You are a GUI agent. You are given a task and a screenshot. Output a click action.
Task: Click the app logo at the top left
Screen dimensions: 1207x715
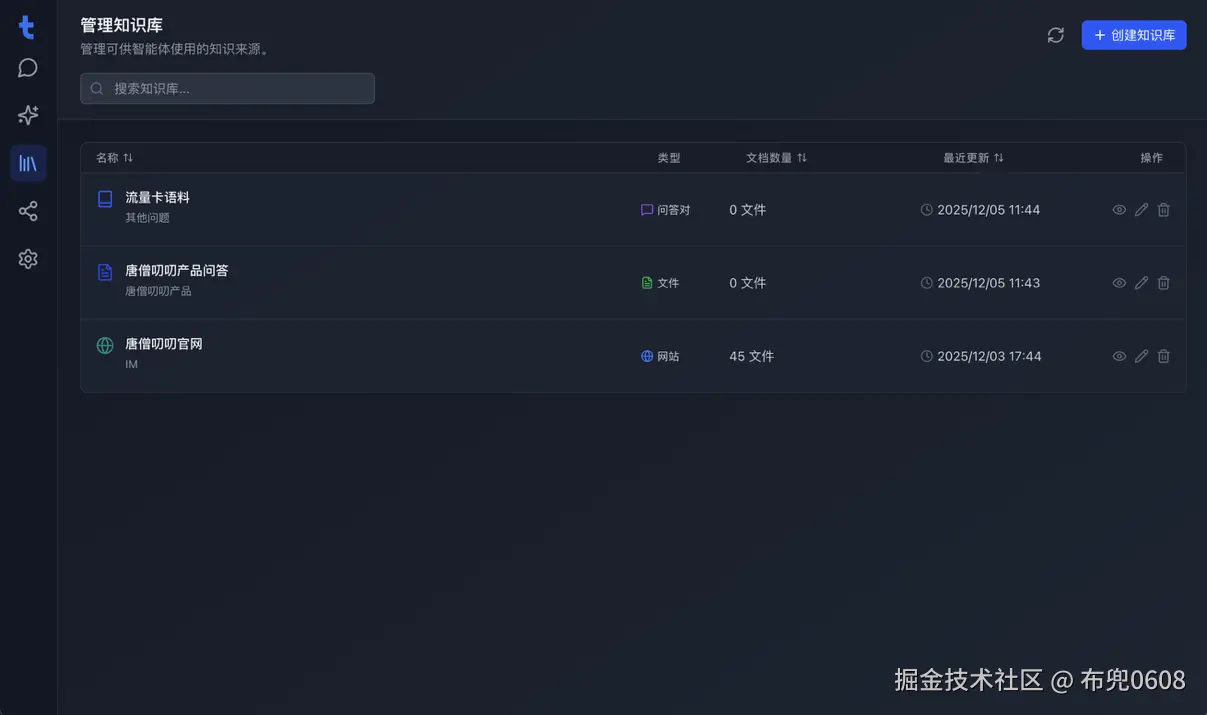click(x=26, y=27)
